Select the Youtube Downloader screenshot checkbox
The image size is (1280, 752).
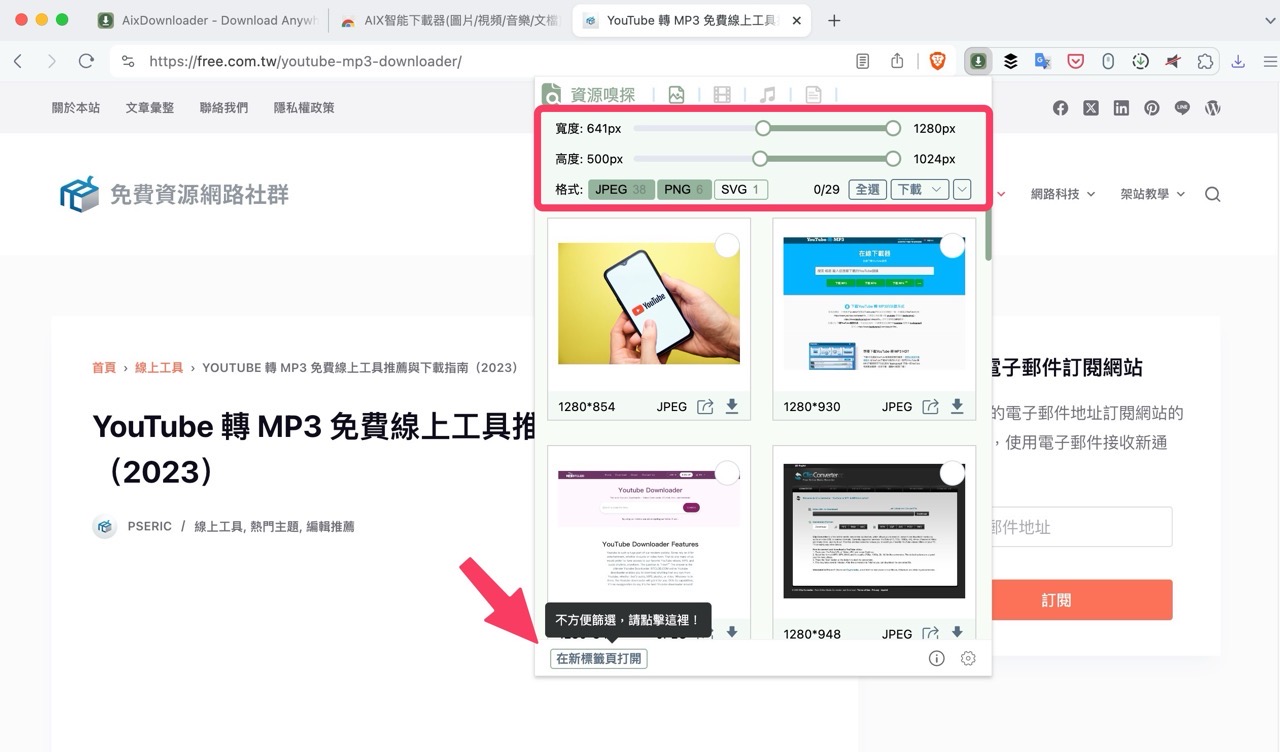727,473
